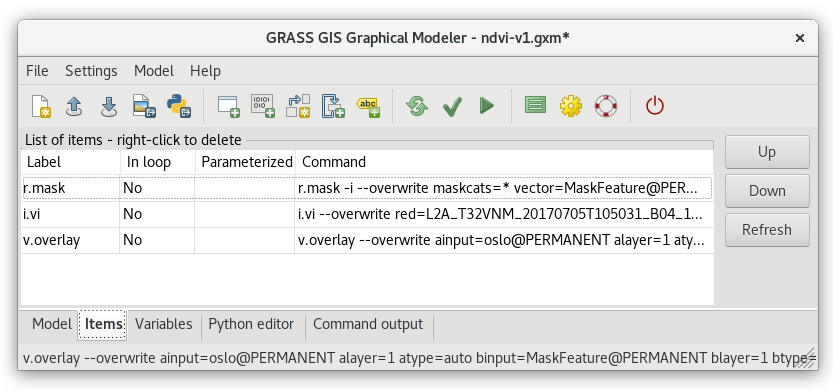The image size is (833, 389).
Task: Click the i.vi command text
Action: pyautogui.click(x=499, y=214)
